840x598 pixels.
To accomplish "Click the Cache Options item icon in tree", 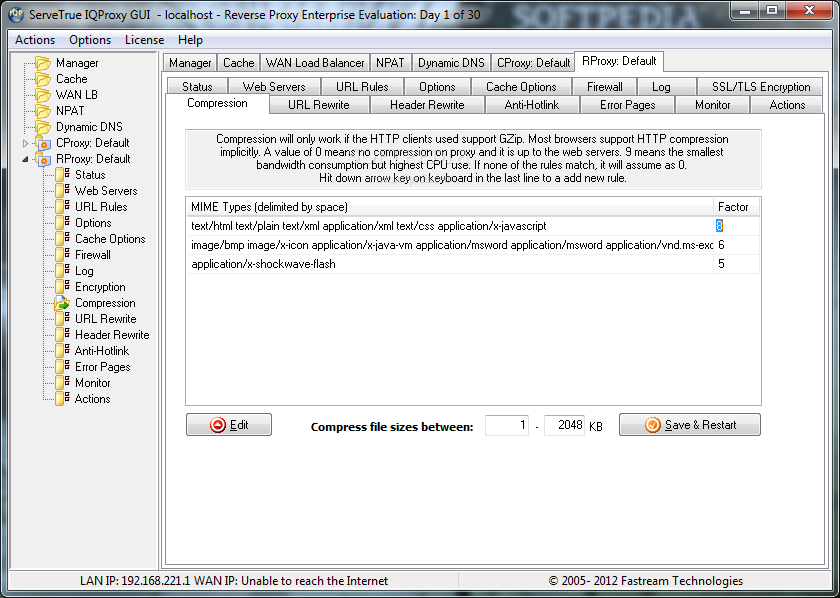I will click(63, 239).
